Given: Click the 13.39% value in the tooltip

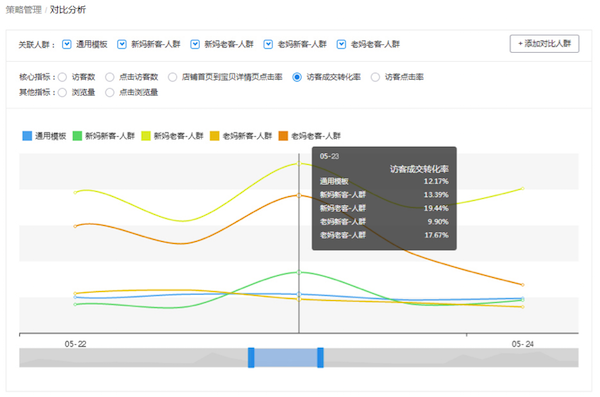Looking at the screenshot, I should click(x=436, y=195).
